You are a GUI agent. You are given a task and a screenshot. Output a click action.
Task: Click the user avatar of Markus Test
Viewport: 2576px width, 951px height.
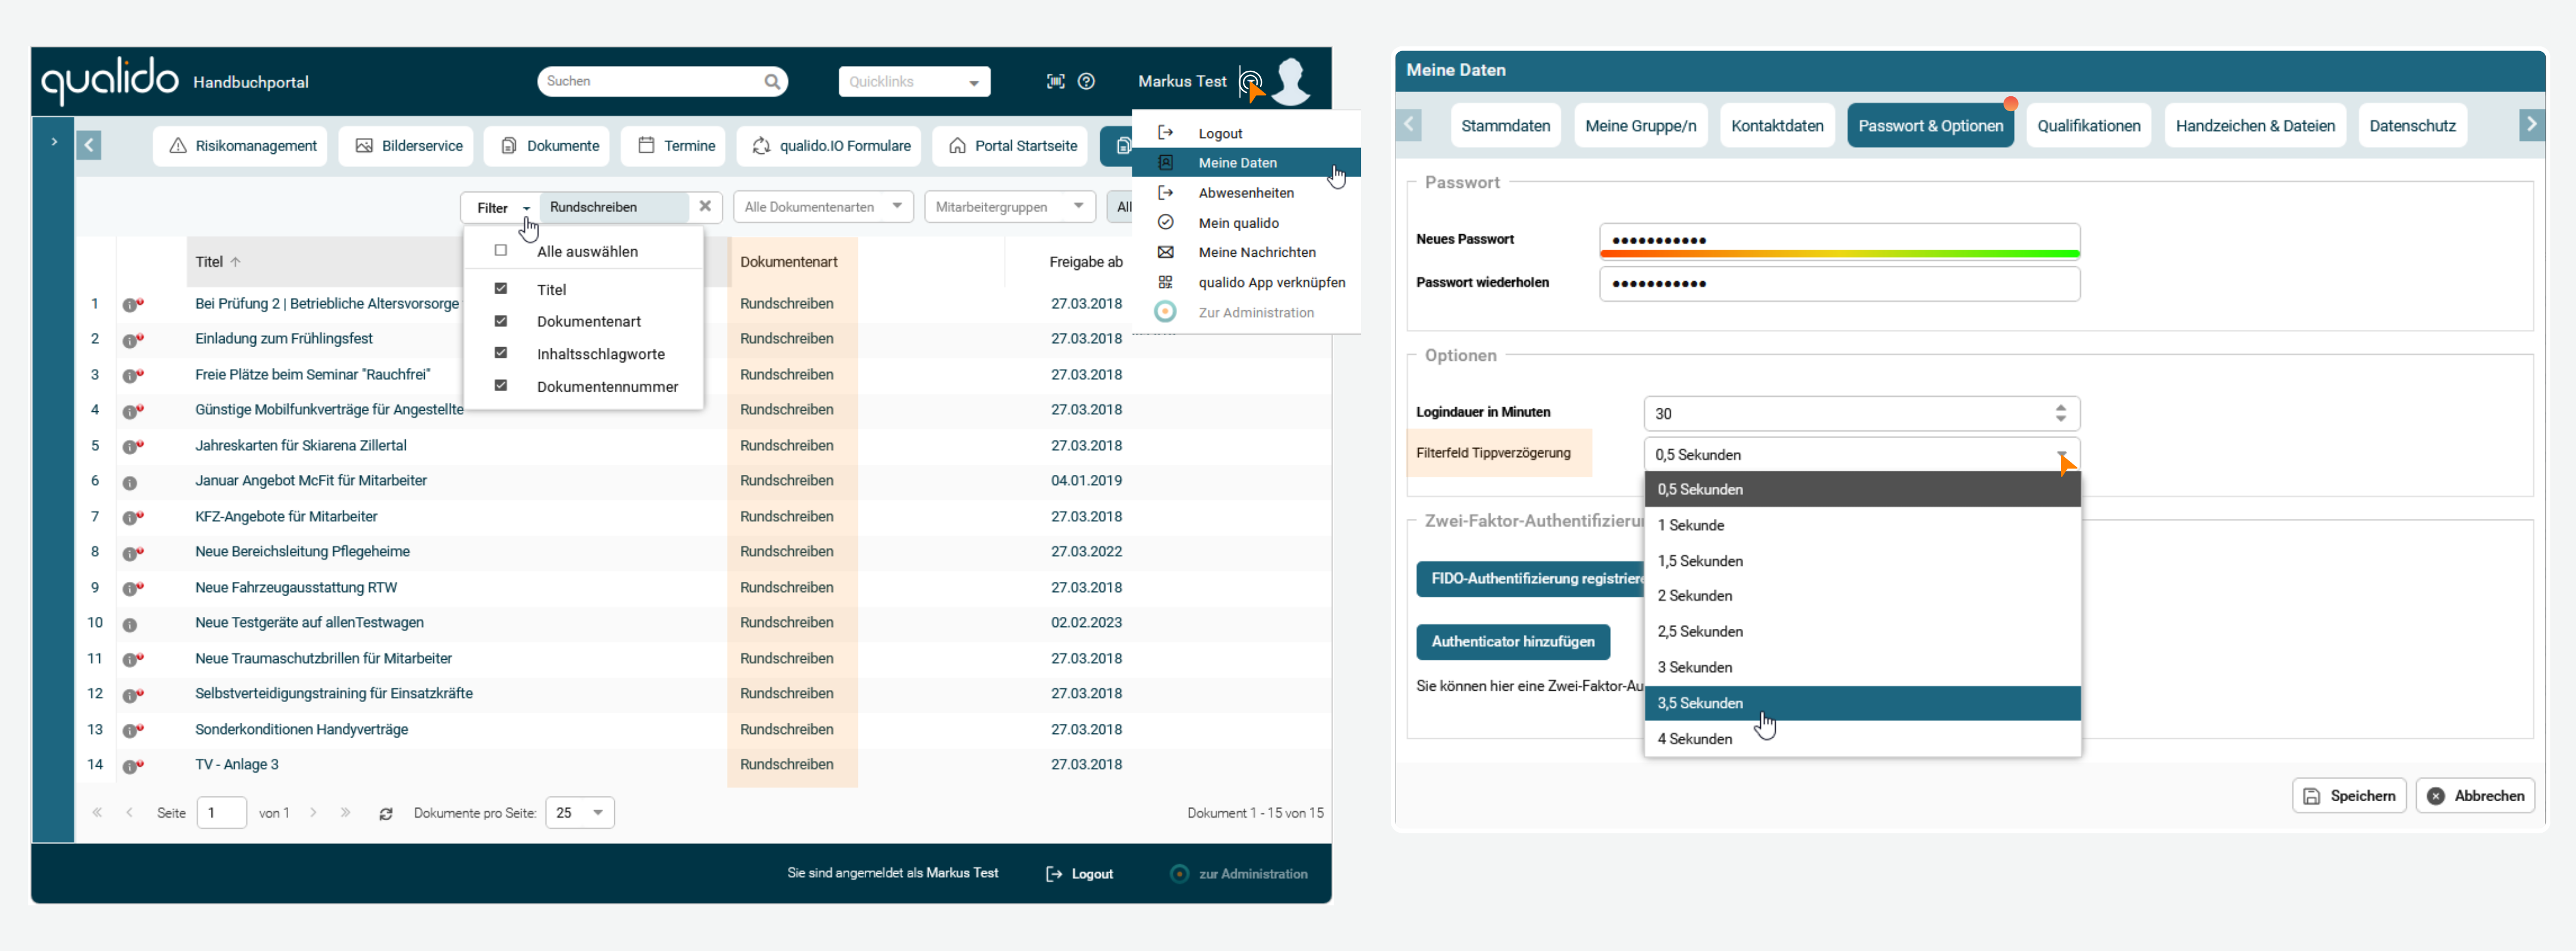[1292, 81]
